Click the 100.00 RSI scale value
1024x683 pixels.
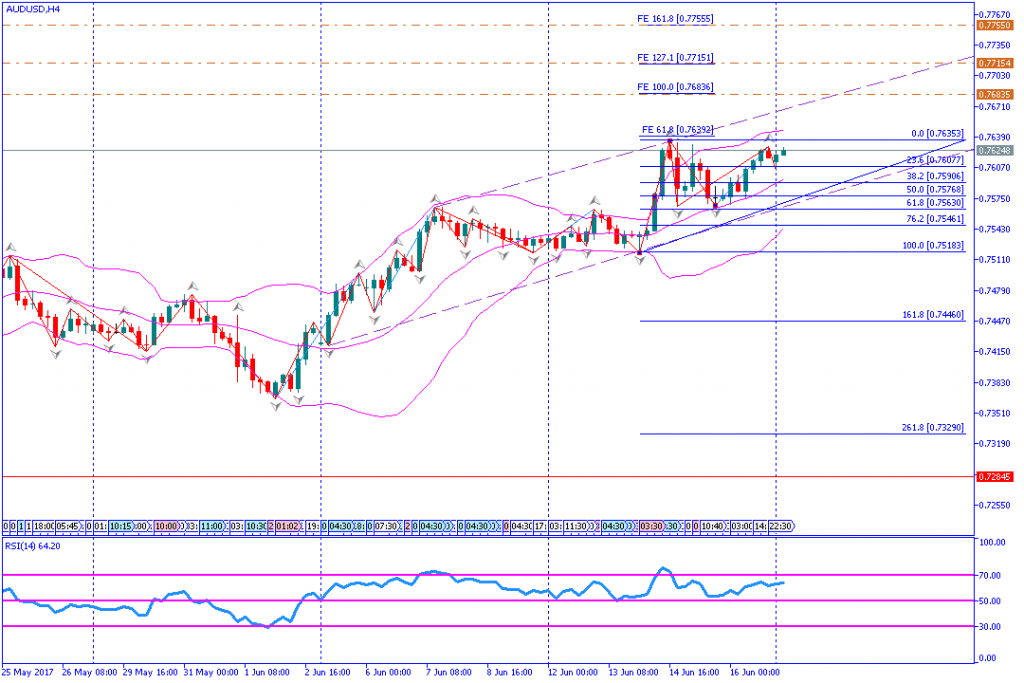tap(992, 542)
